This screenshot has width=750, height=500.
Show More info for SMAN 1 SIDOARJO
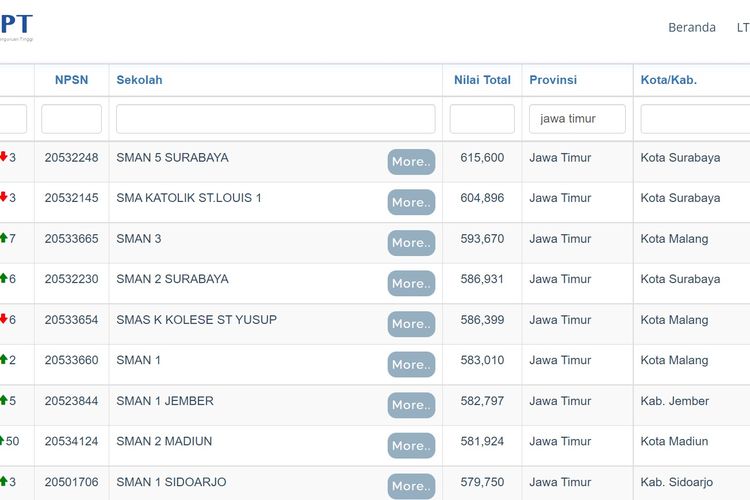(411, 485)
